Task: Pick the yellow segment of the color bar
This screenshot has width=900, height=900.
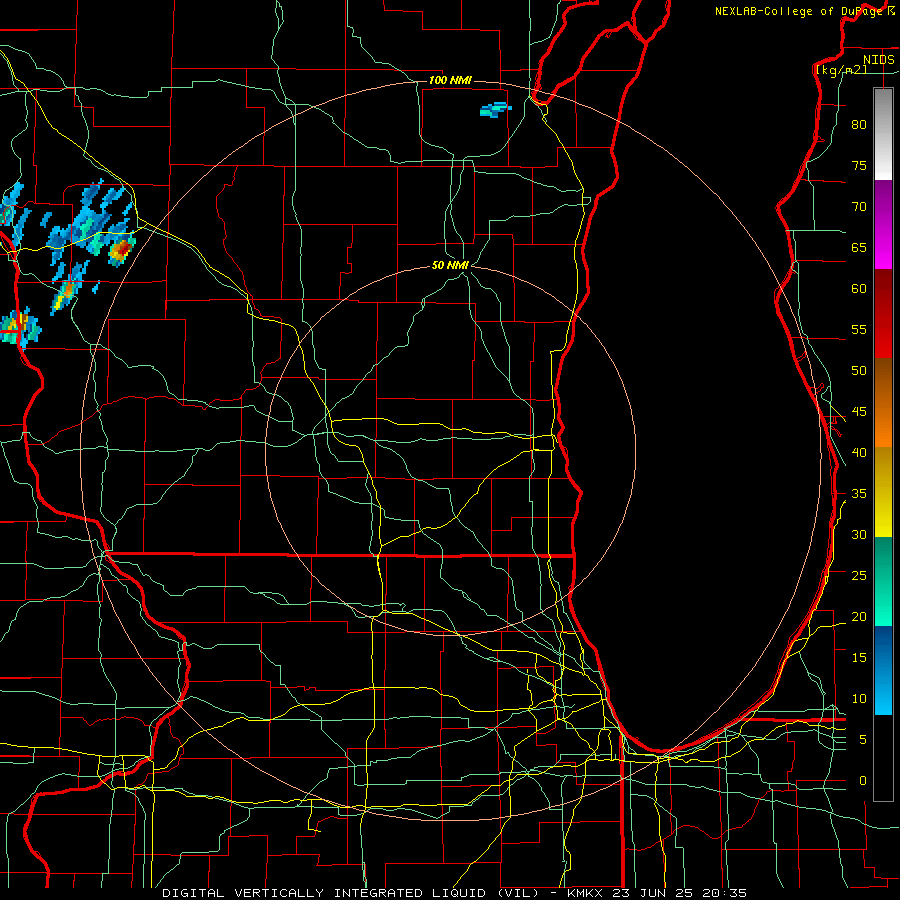Action: 883,492
